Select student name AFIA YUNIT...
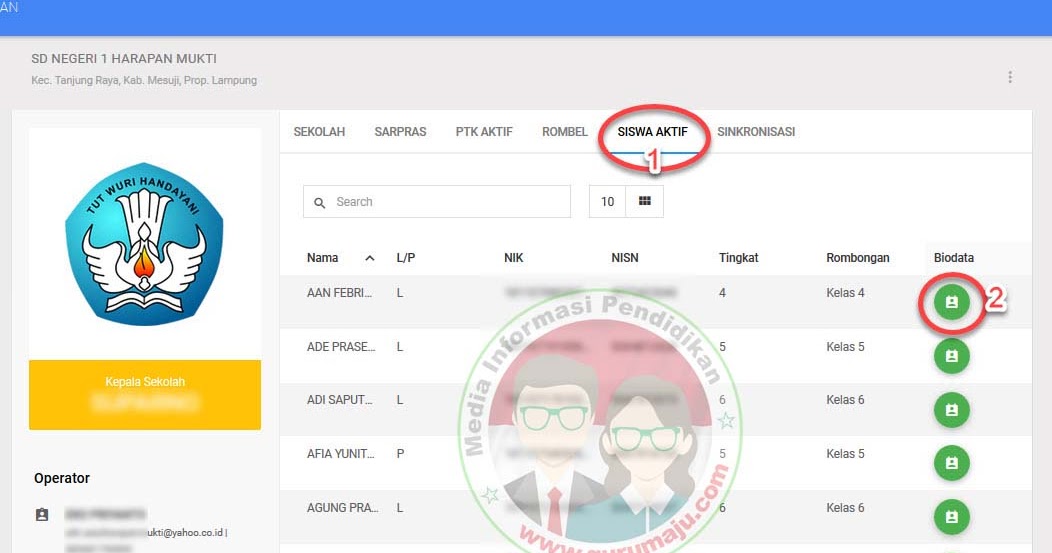Image resolution: width=1052 pixels, height=553 pixels. [x=340, y=454]
